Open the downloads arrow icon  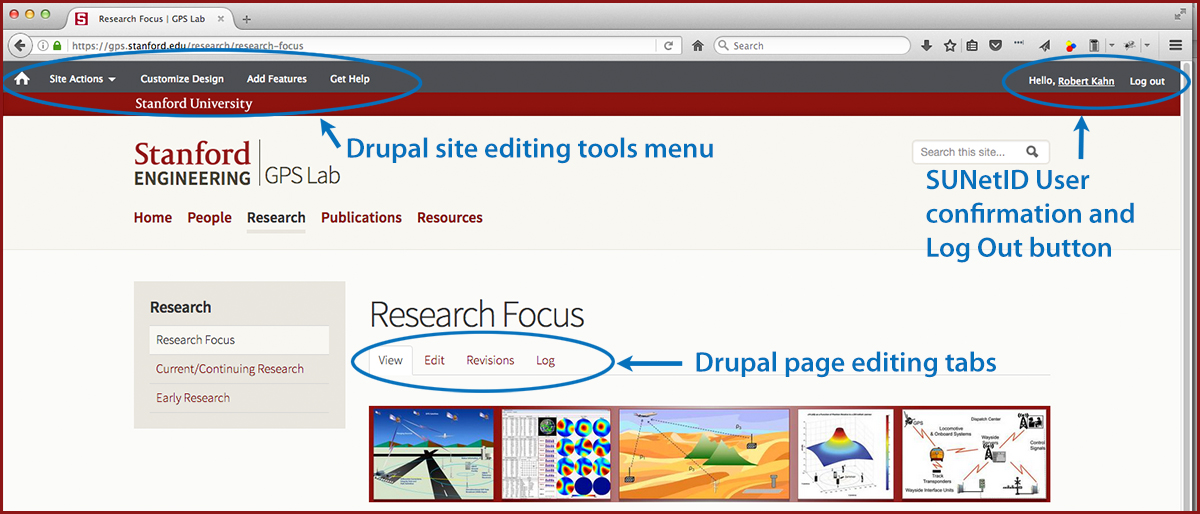click(x=927, y=45)
